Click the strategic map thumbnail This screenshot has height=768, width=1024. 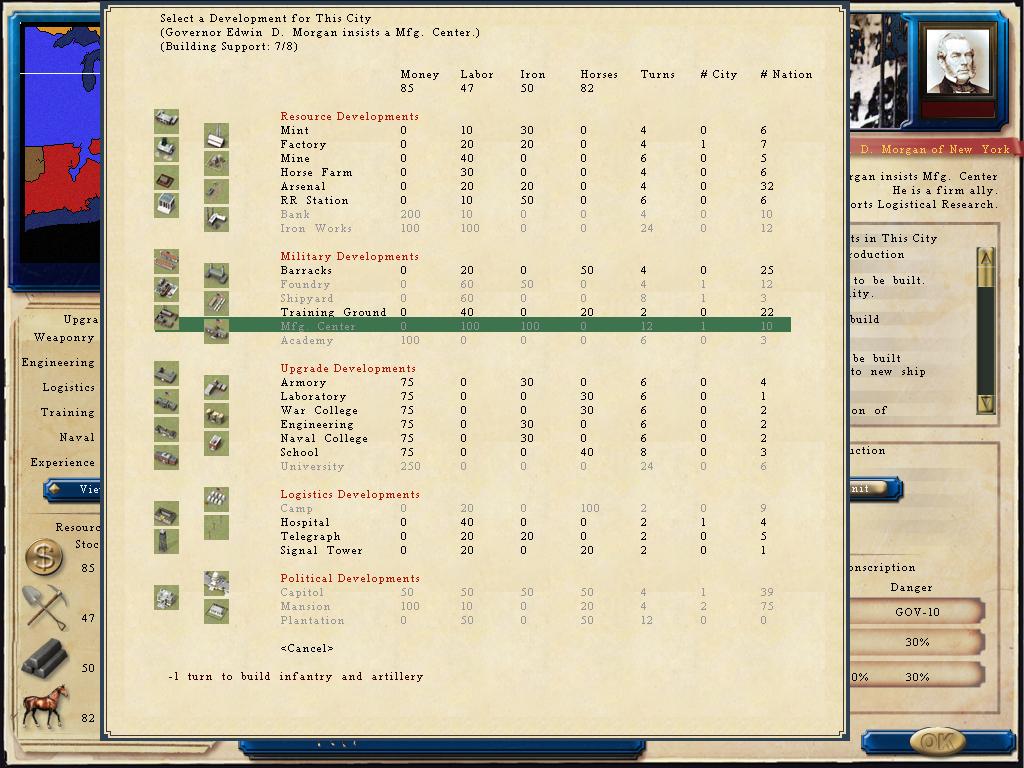(x=60, y=142)
